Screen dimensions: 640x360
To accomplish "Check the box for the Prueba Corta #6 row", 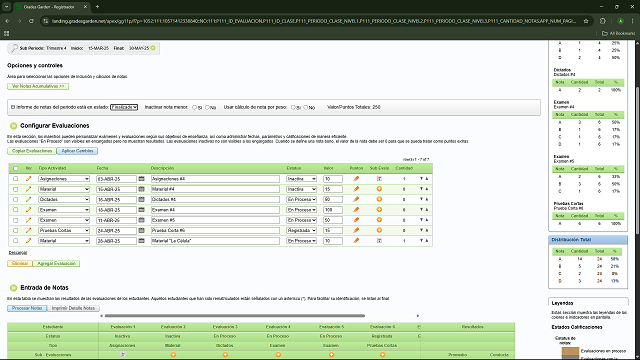I will pyautogui.click(x=16, y=230).
